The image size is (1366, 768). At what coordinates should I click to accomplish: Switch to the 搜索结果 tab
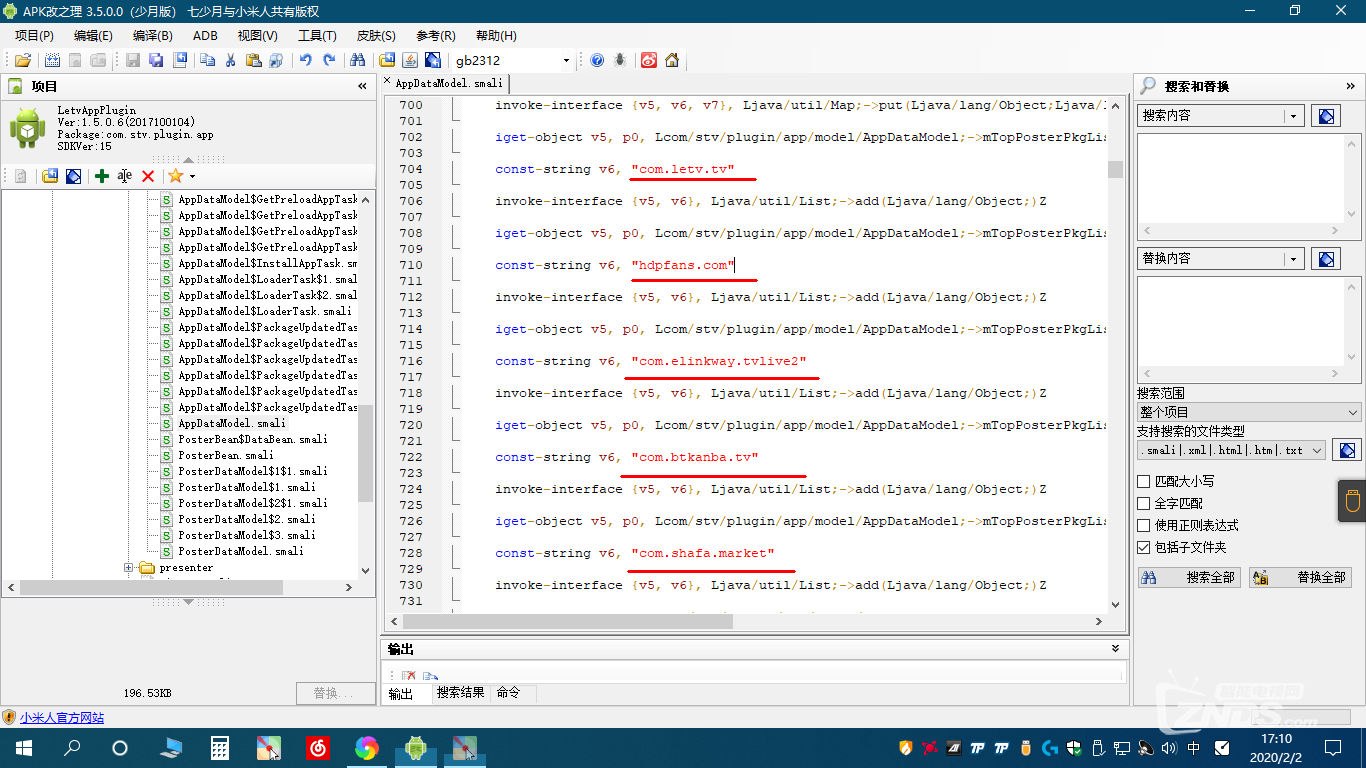tap(460, 693)
